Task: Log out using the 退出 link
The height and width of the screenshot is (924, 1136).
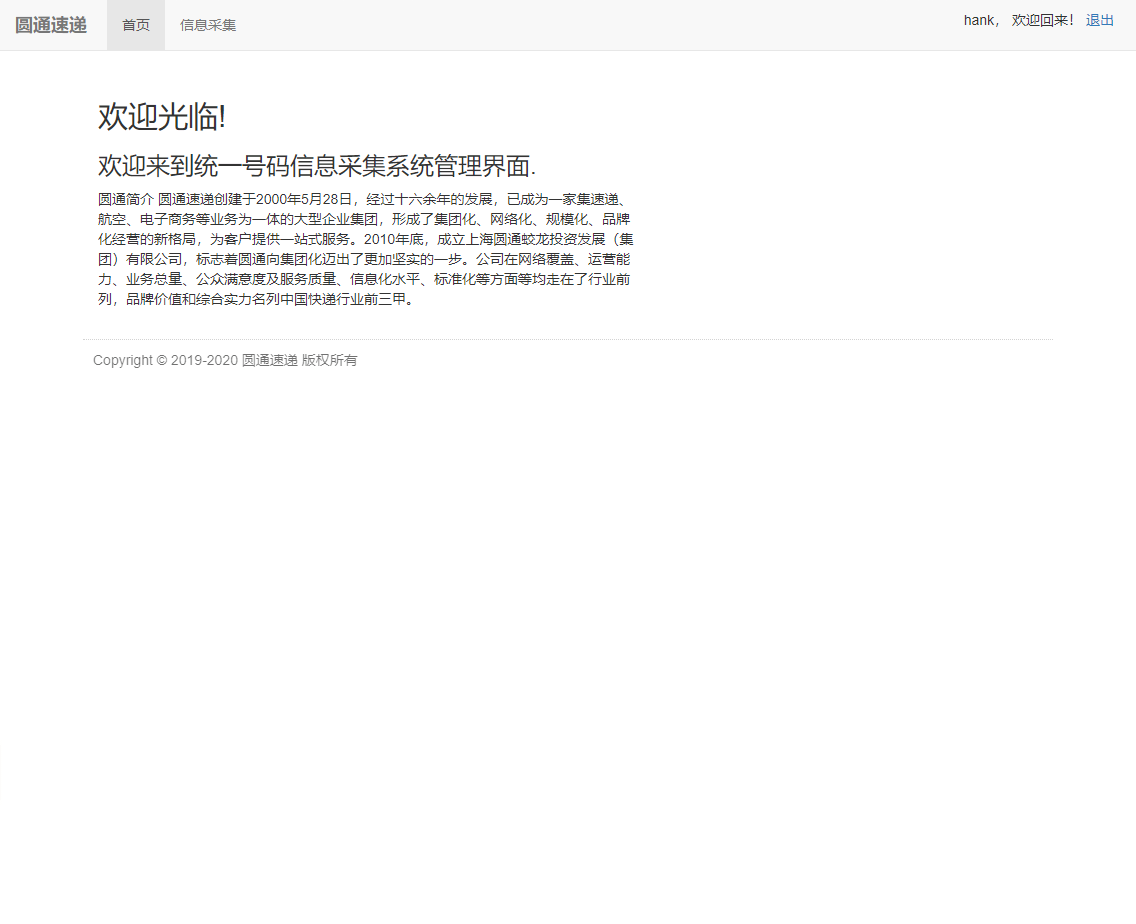Action: coord(1099,20)
